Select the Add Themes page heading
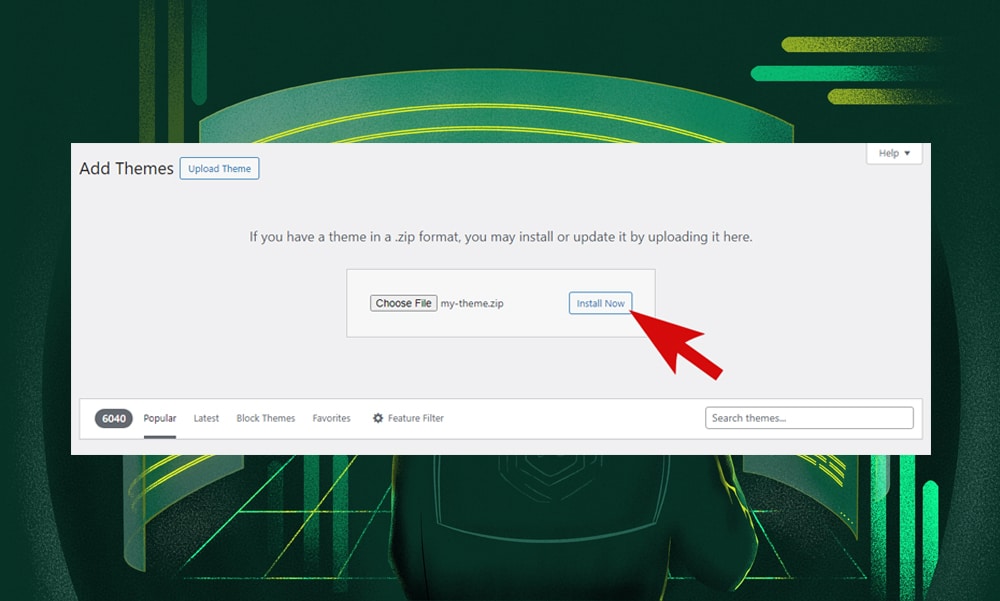The height and width of the screenshot is (601, 1000). click(x=126, y=168)
